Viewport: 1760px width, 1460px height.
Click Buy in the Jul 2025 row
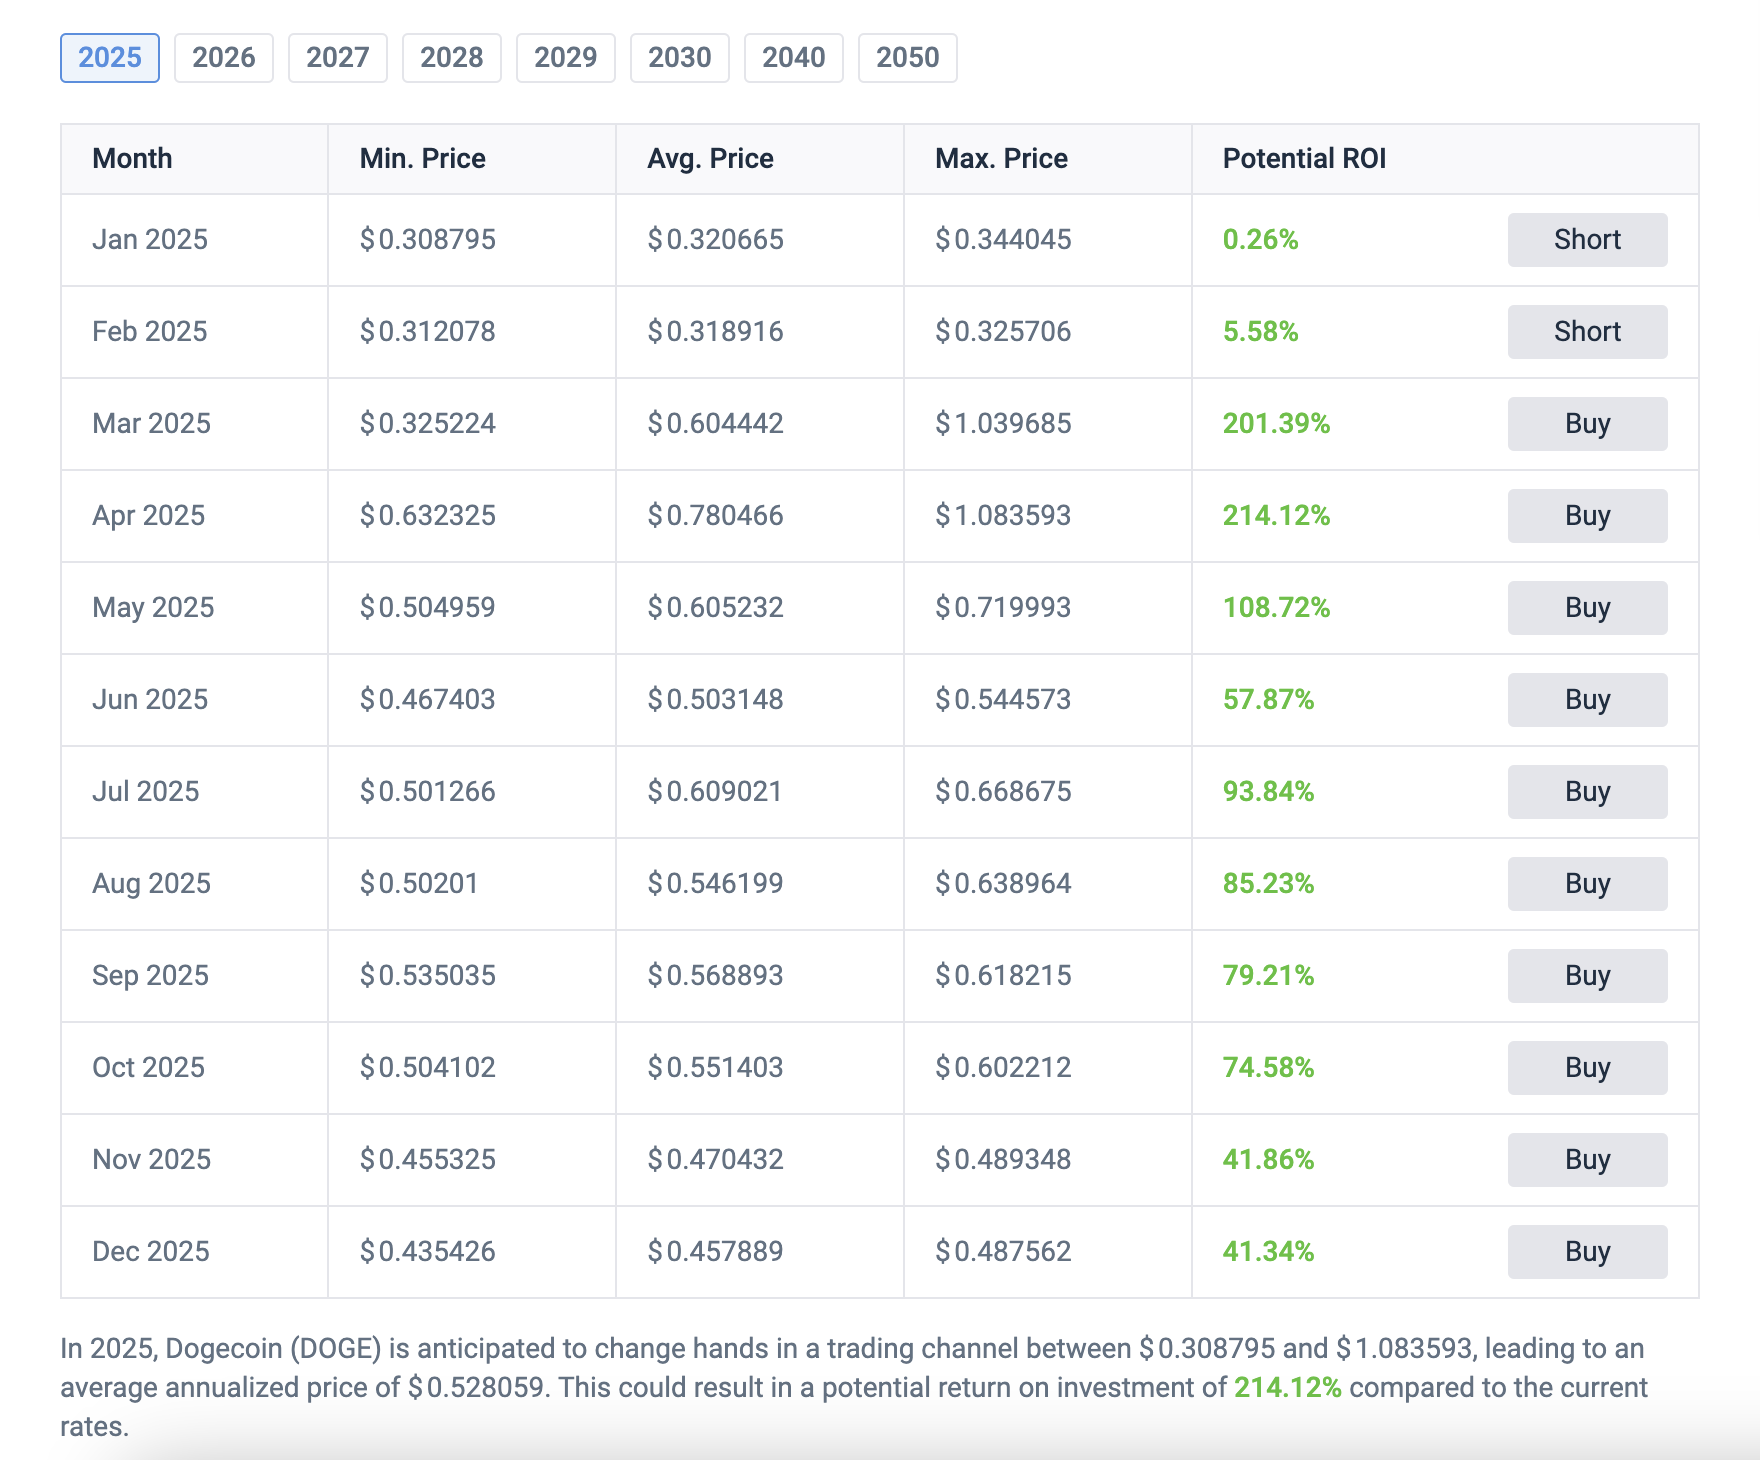[1588, 792]
